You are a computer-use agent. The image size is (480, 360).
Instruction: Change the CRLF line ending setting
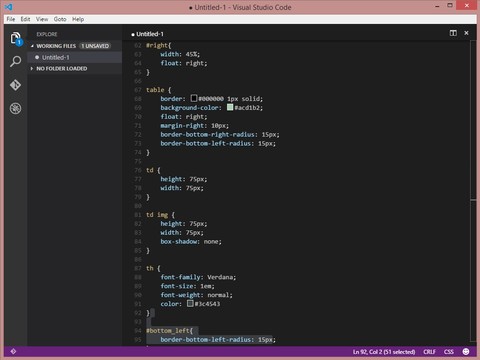tap(429, 352)
